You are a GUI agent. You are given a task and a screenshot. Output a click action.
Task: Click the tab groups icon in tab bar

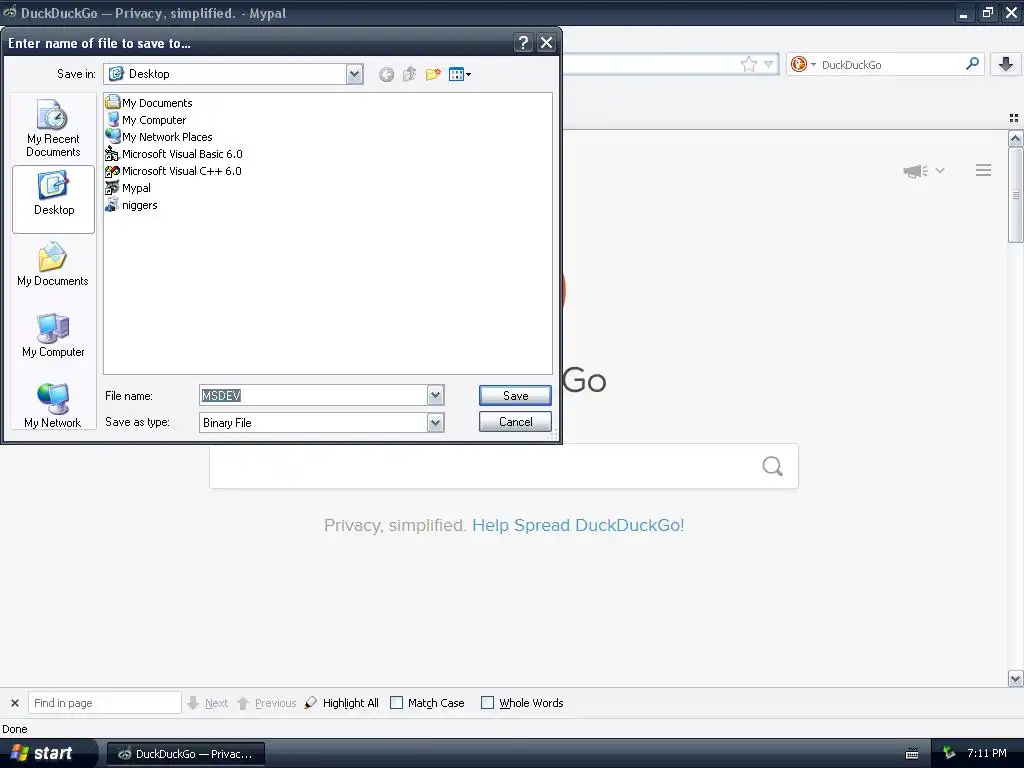pos(1014,118)
